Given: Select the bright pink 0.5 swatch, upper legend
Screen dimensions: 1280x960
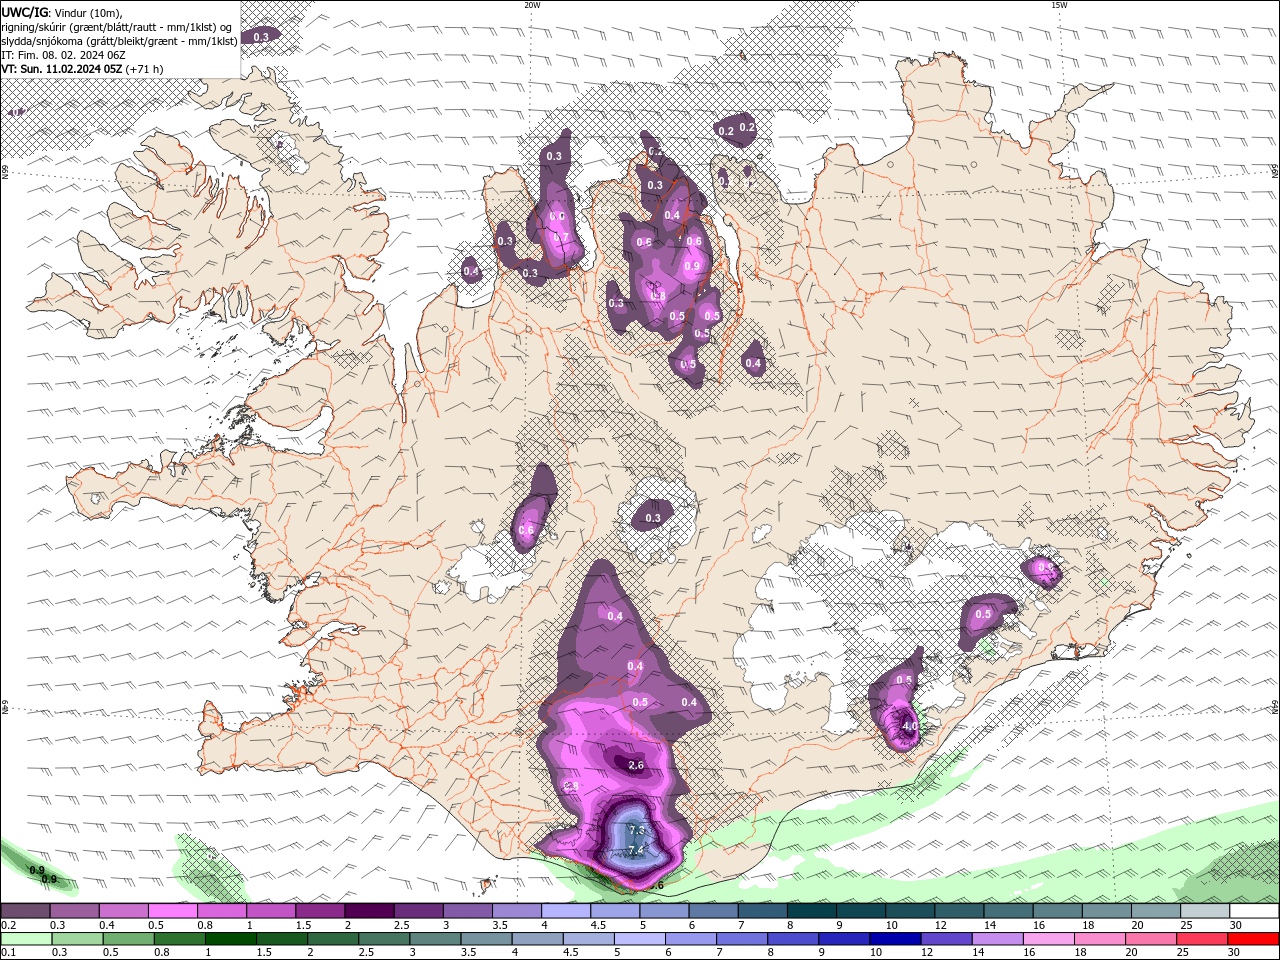Looking at the screenshot, I should click(x=172, y=910).
